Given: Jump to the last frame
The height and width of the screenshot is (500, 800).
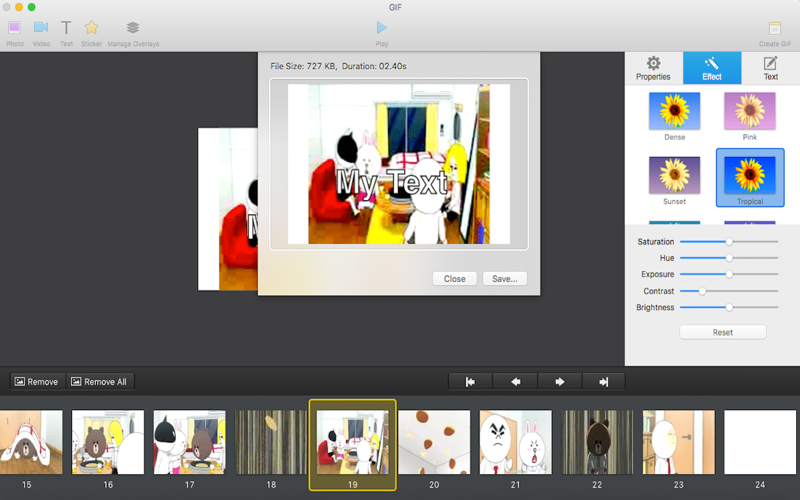Looking at the screenshot, I should pyautogui.click(x=604, y=382).
